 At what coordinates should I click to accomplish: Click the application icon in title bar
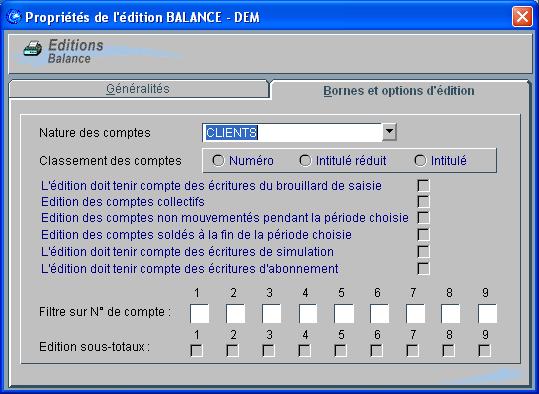point(14,17)
